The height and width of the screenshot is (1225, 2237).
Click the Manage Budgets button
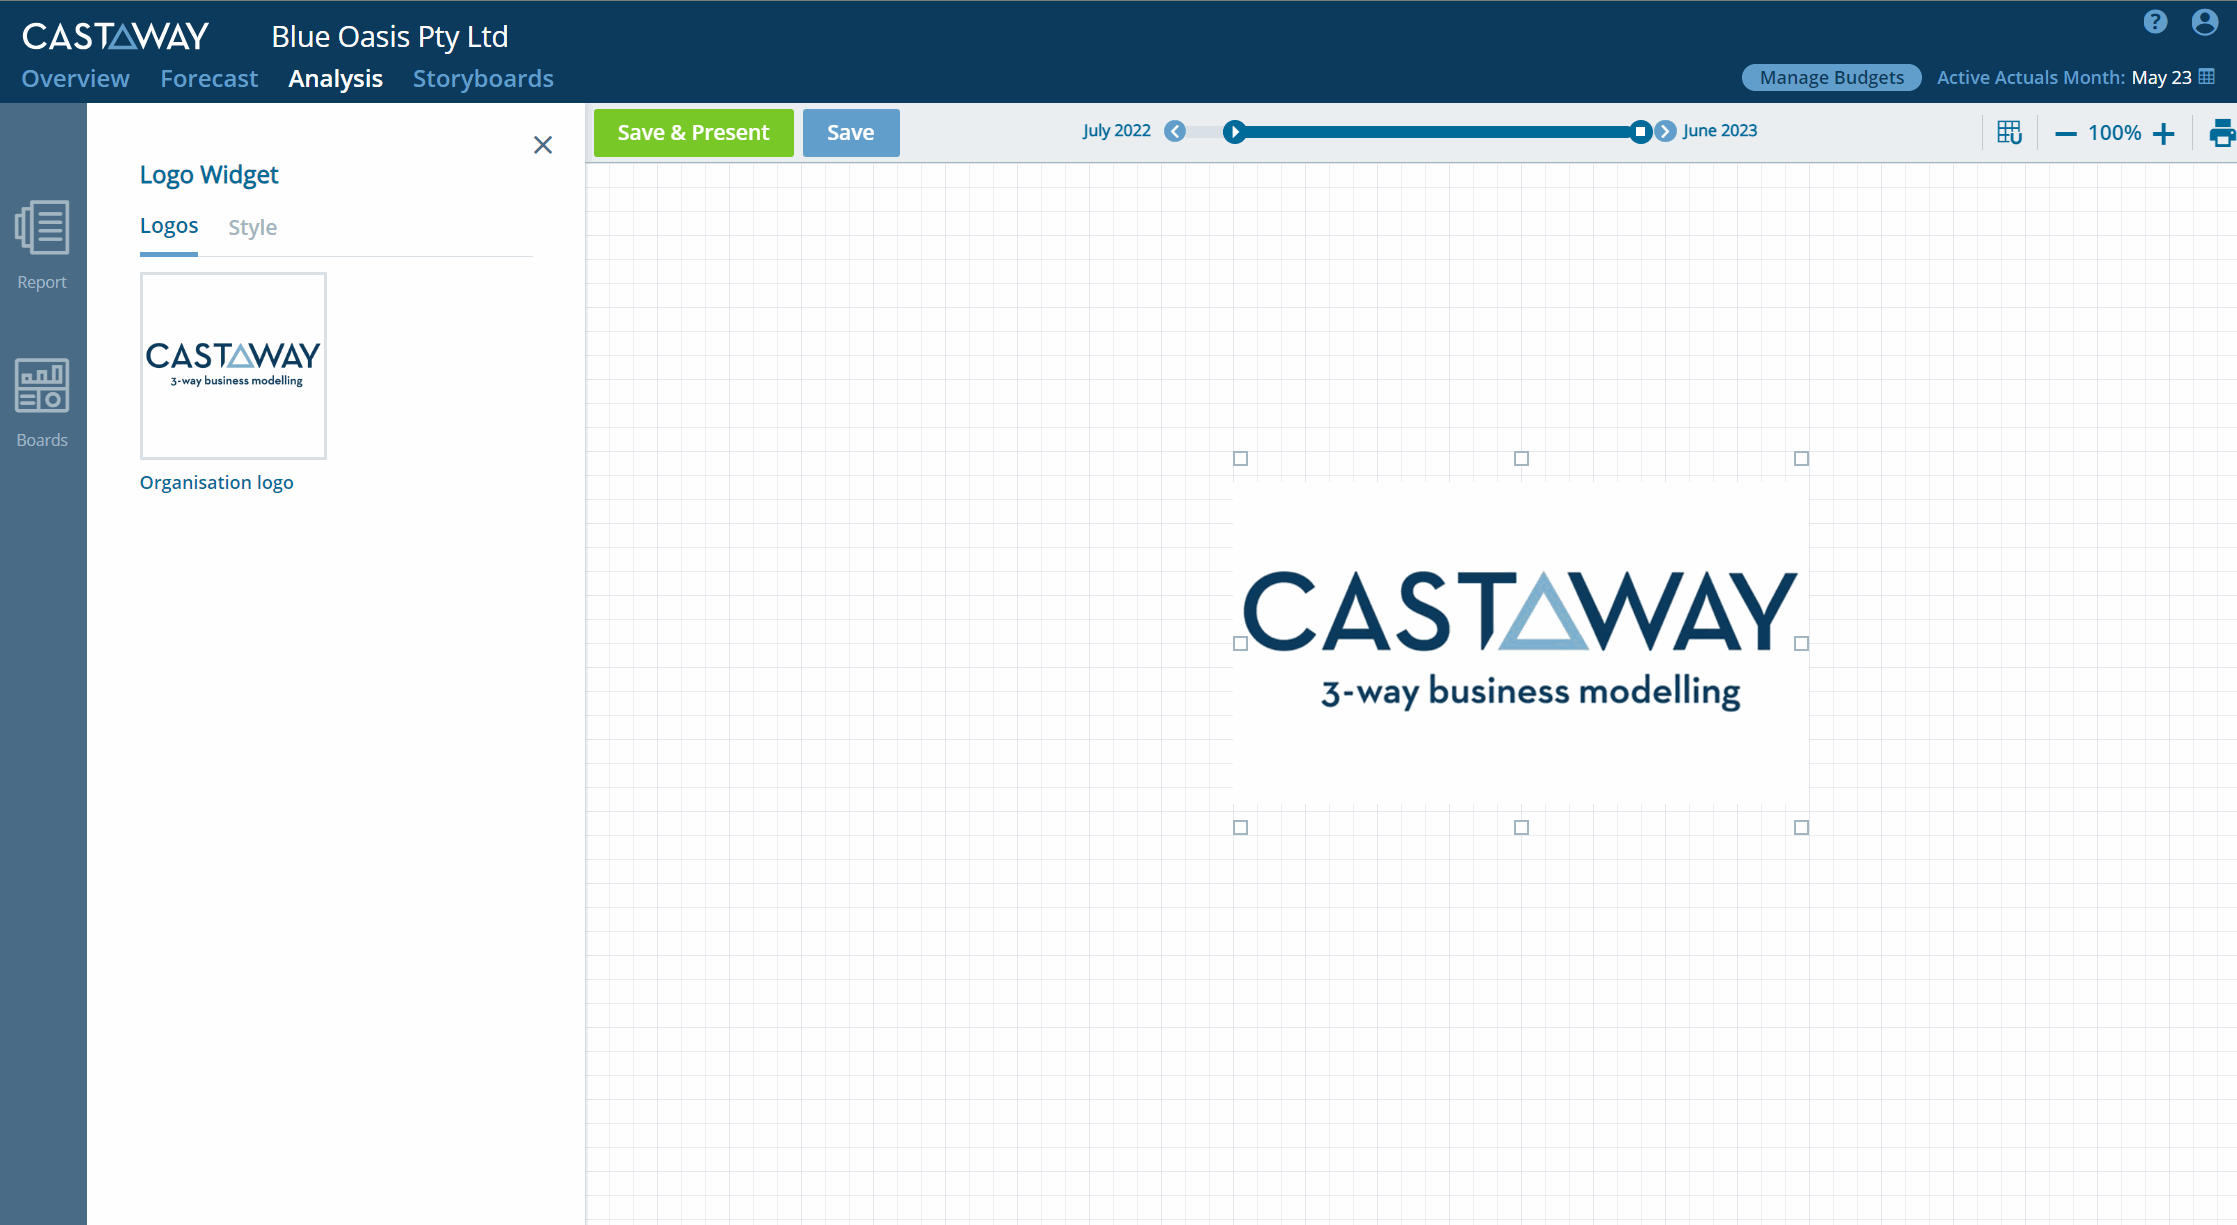tap(1832, 77)
